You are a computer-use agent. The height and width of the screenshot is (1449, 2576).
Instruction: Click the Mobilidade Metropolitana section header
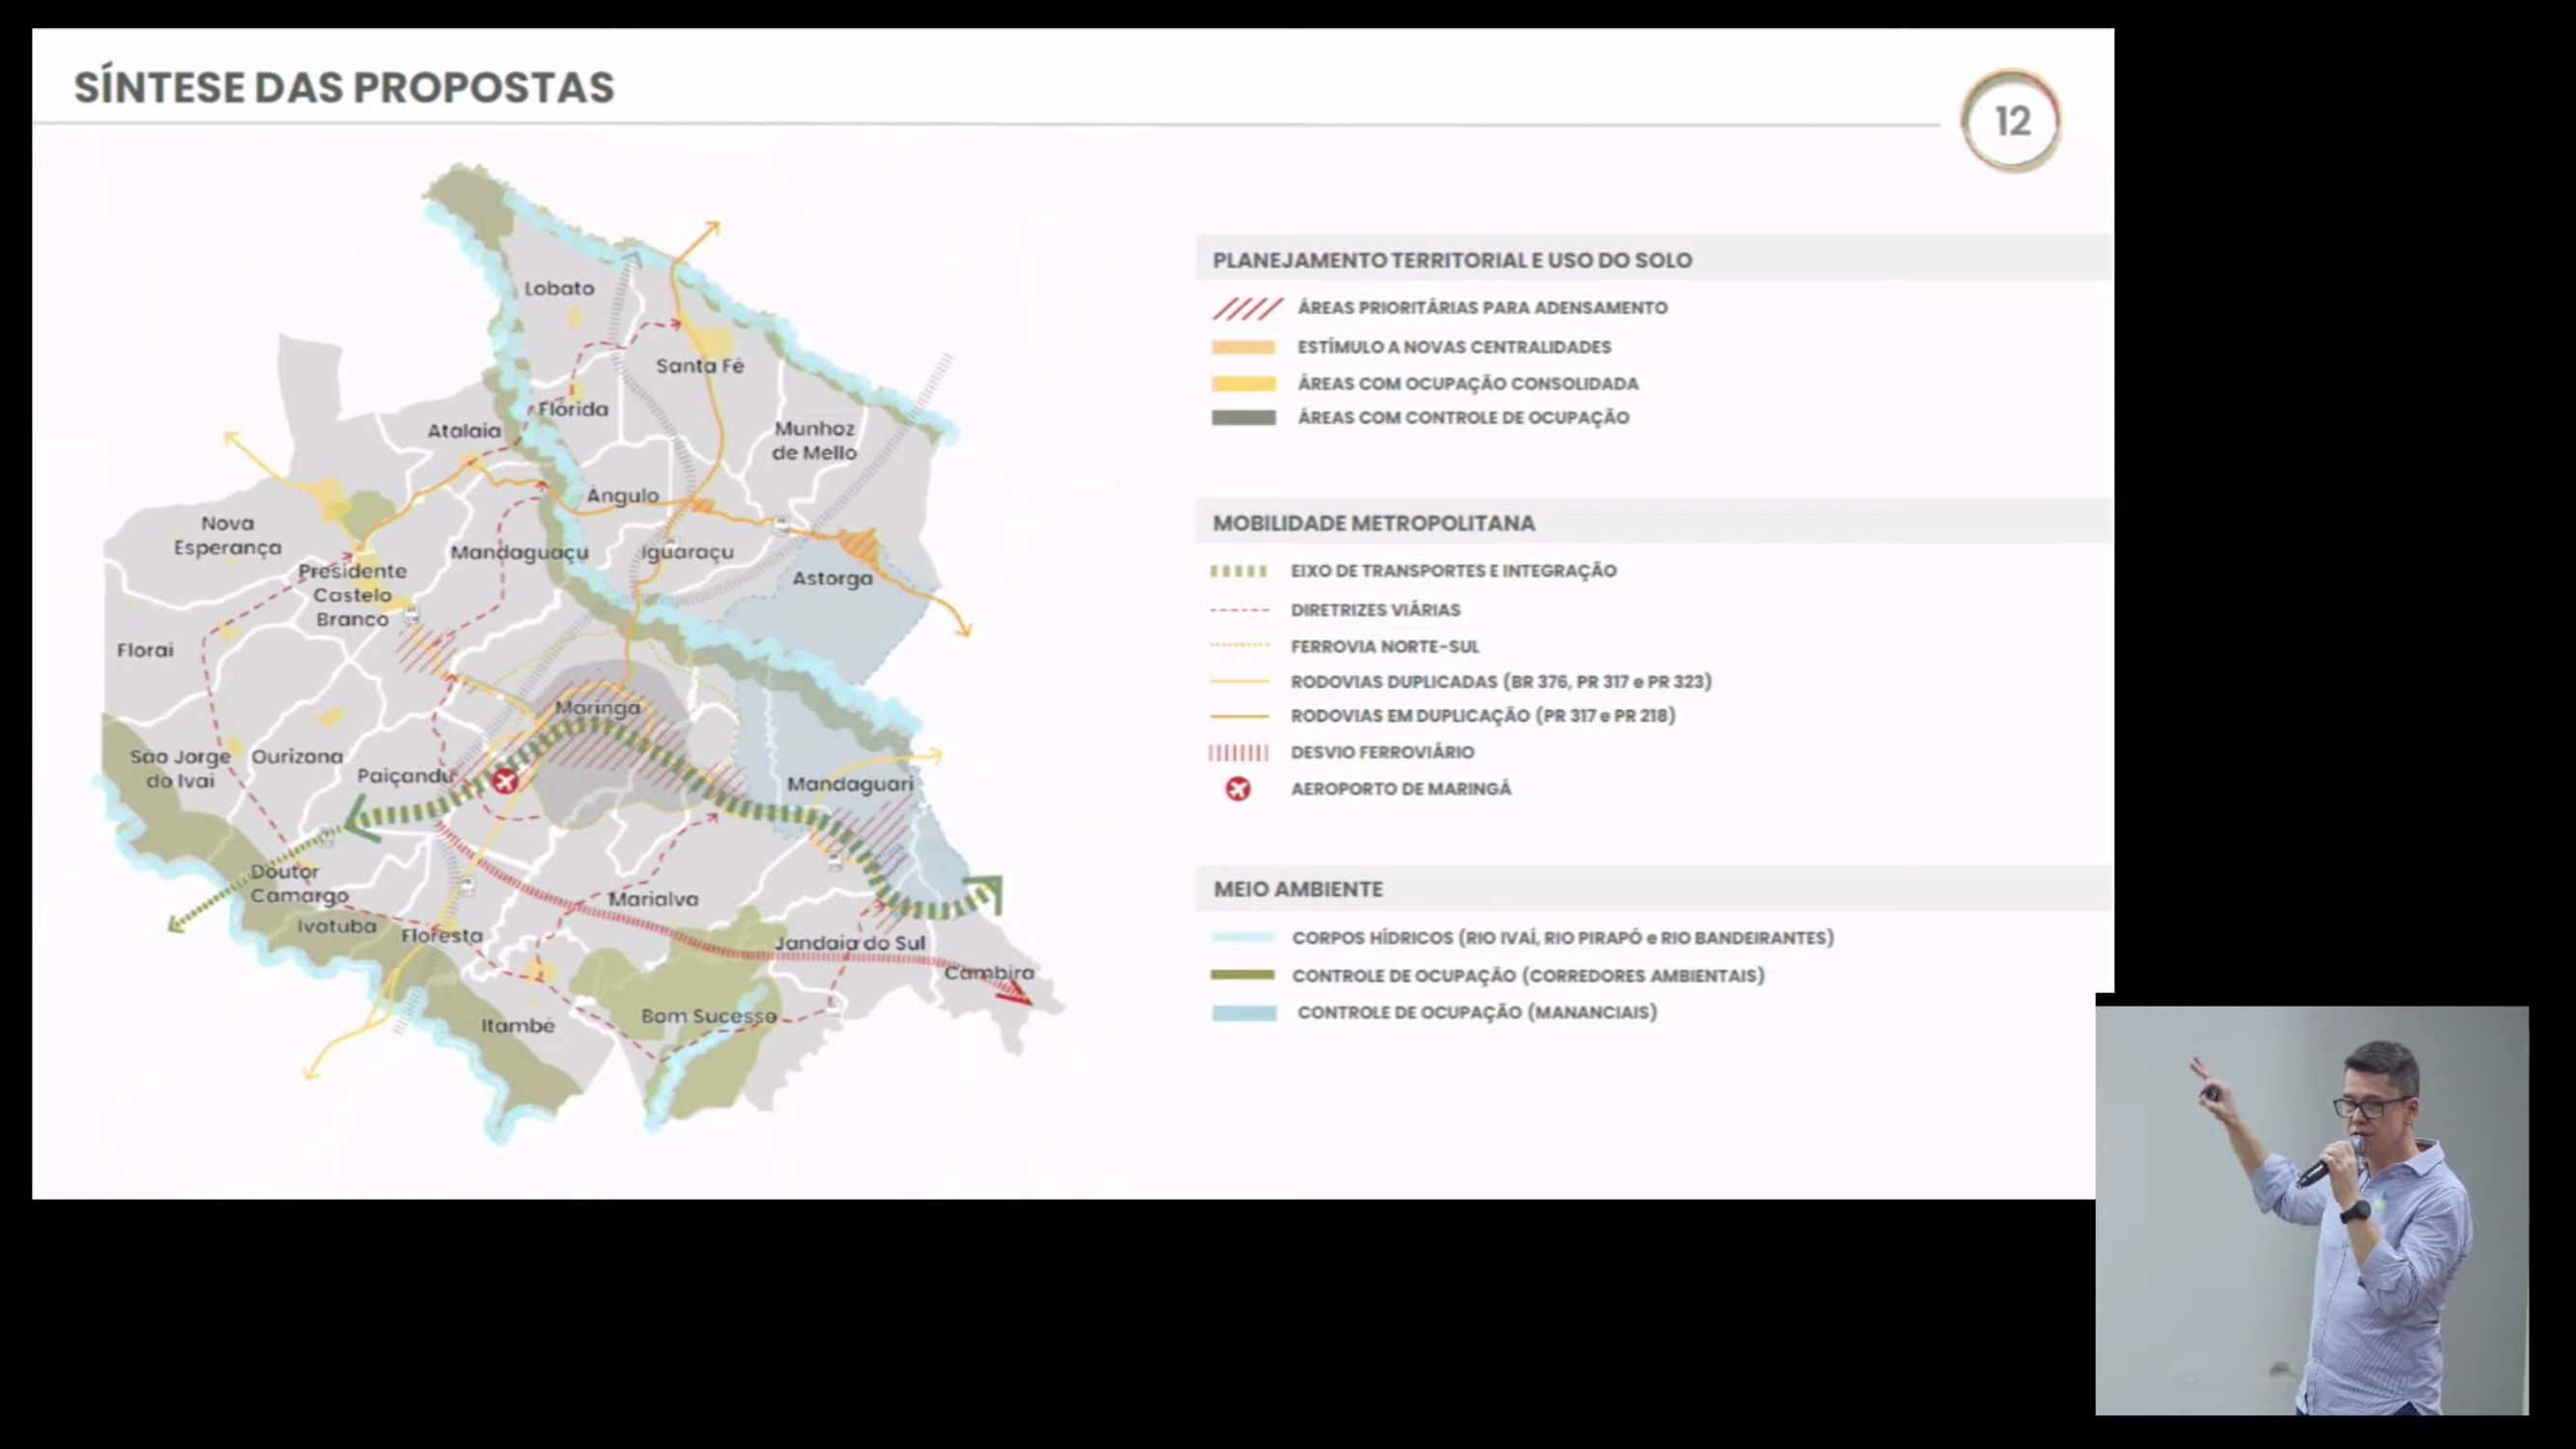click(1373, 523)
